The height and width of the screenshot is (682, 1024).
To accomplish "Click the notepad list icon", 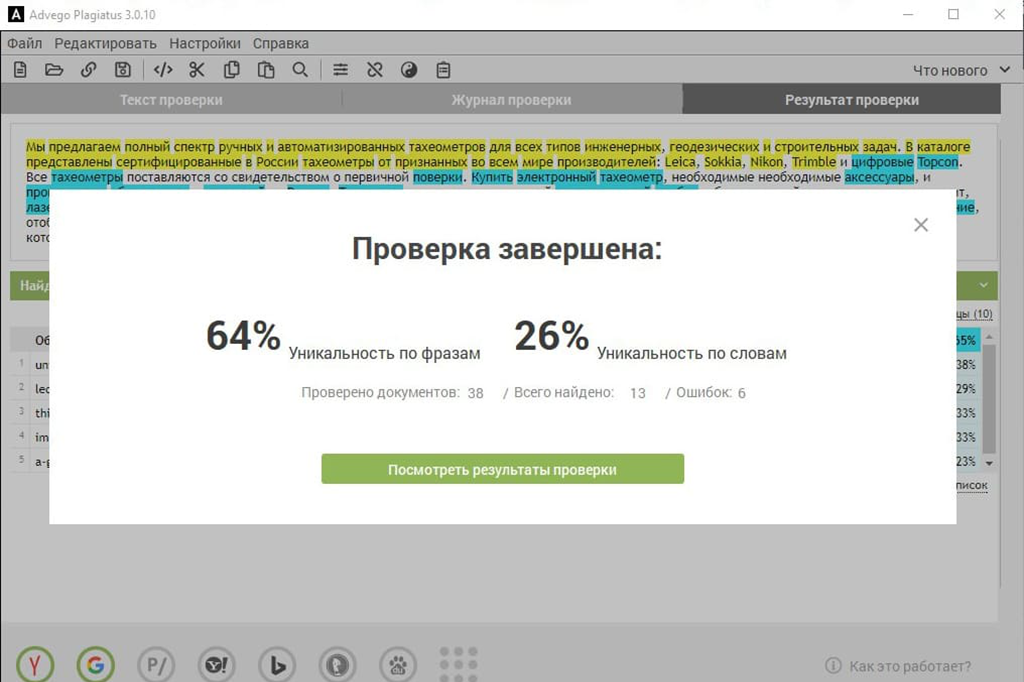I will click(x=443, y=70).
